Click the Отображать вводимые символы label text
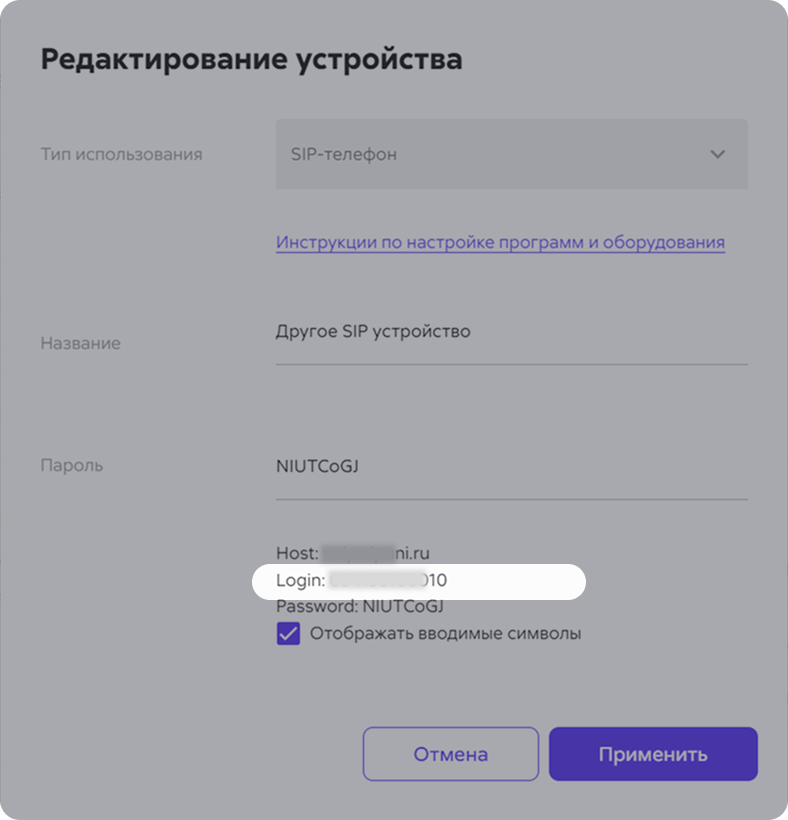Viewport: 788px width, 820px height. pyautogui.click(x=445, y=633)
